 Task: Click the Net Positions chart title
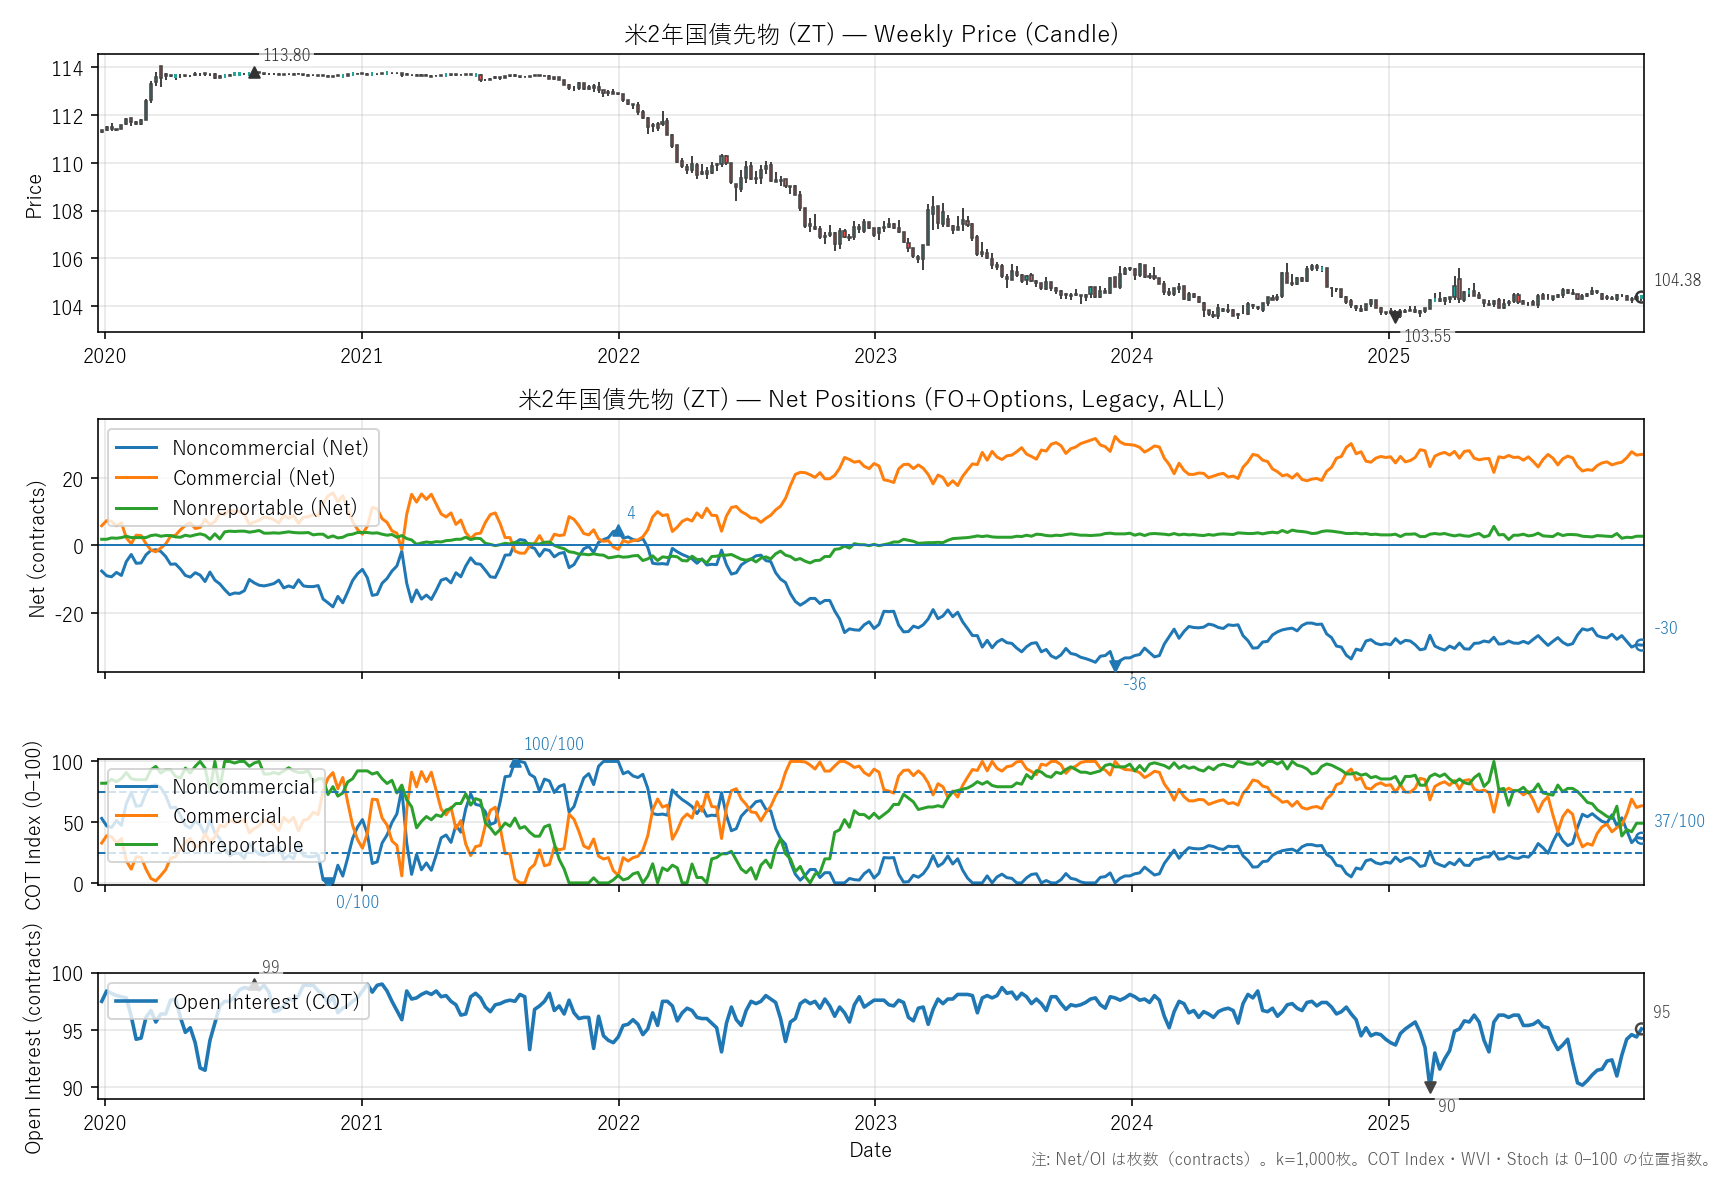pos(870,399)
